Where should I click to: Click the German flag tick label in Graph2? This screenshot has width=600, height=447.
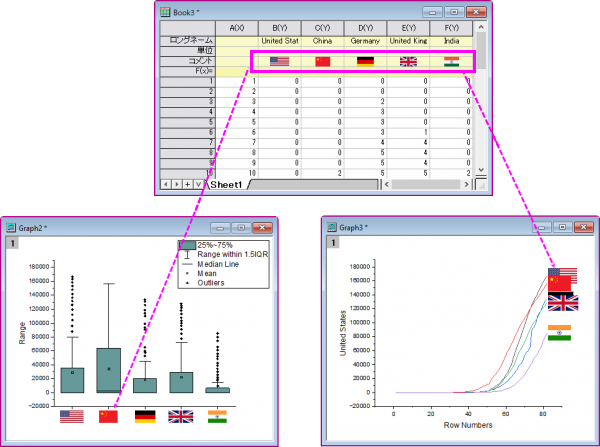coord(145,416)
